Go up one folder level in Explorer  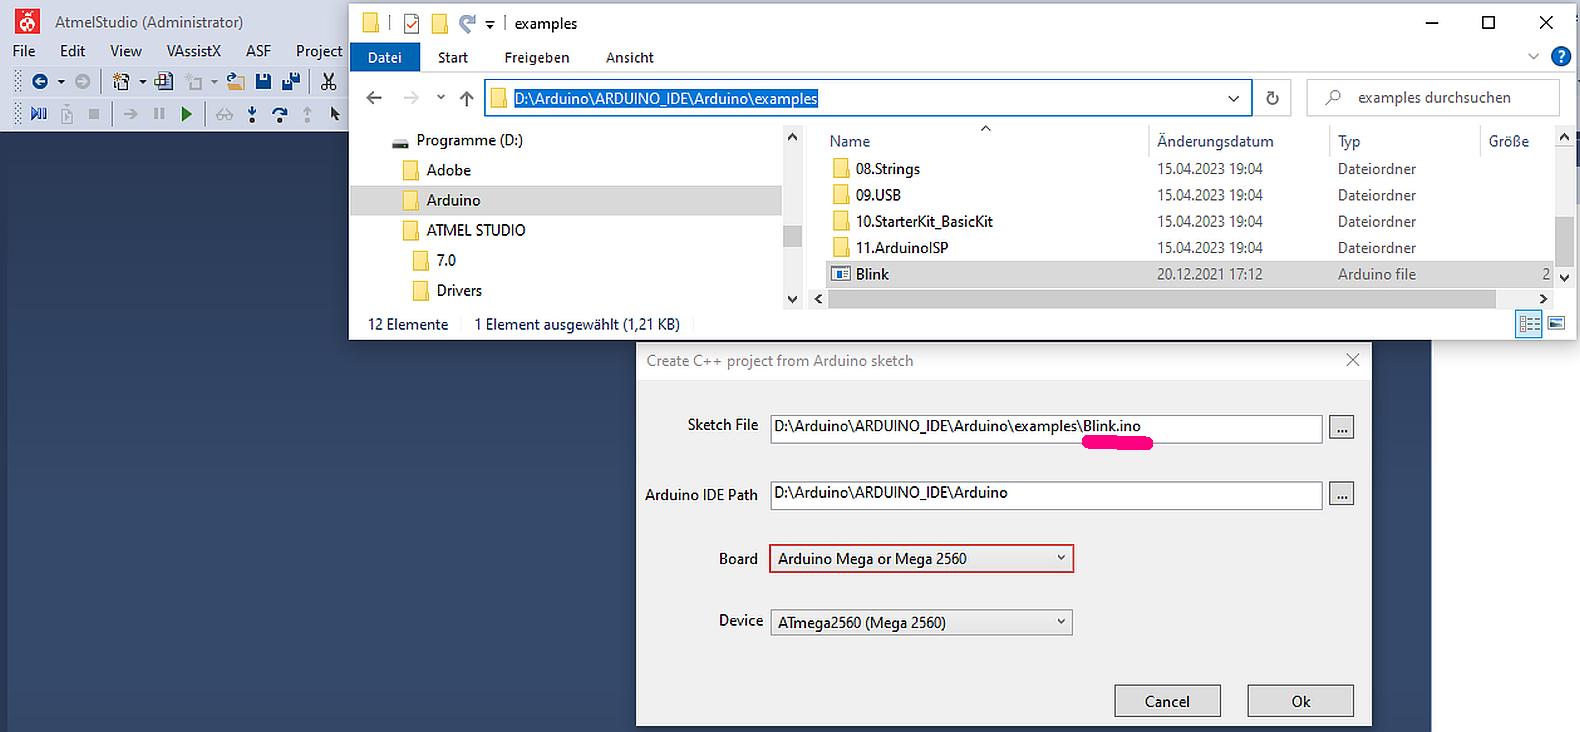click(x=467, y=98)
